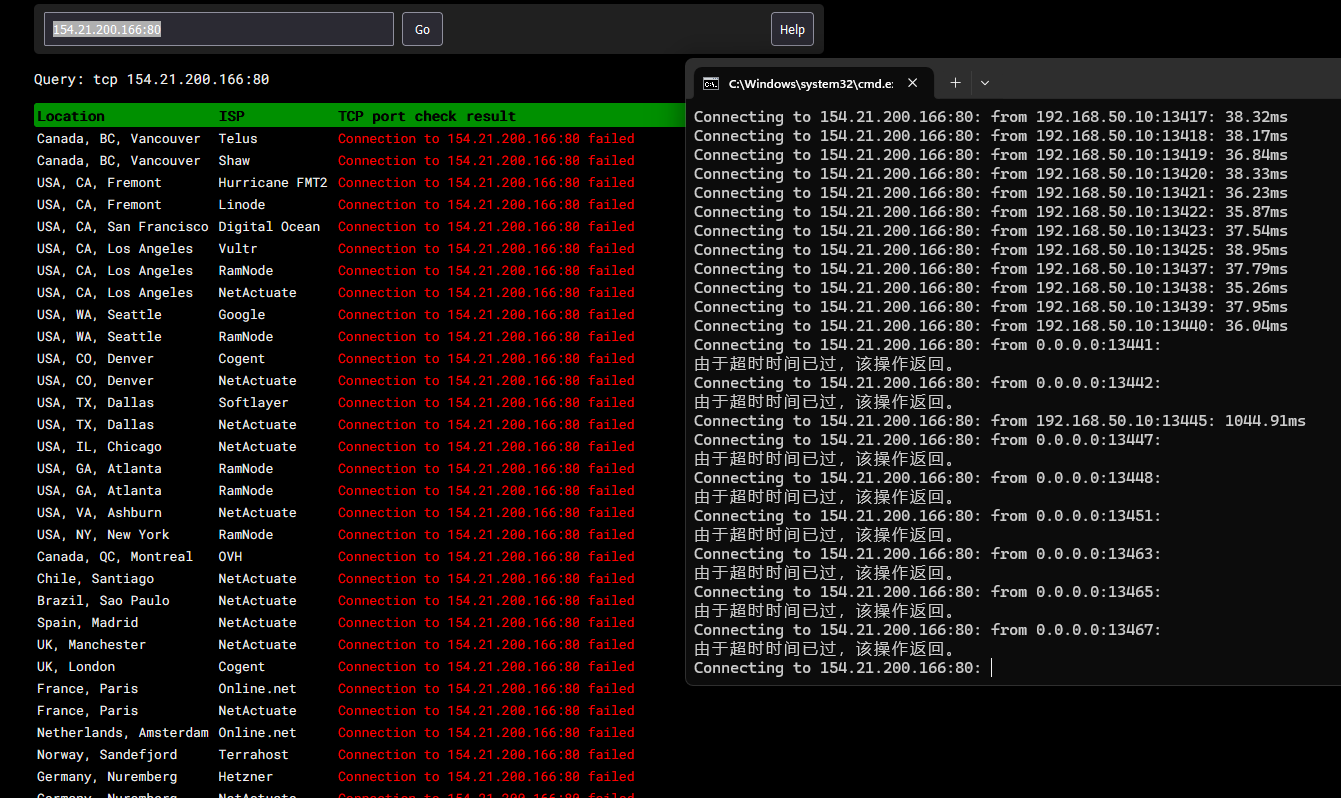
Task: Click the failed connection result in the OVH row
Action: pos(486,557)
